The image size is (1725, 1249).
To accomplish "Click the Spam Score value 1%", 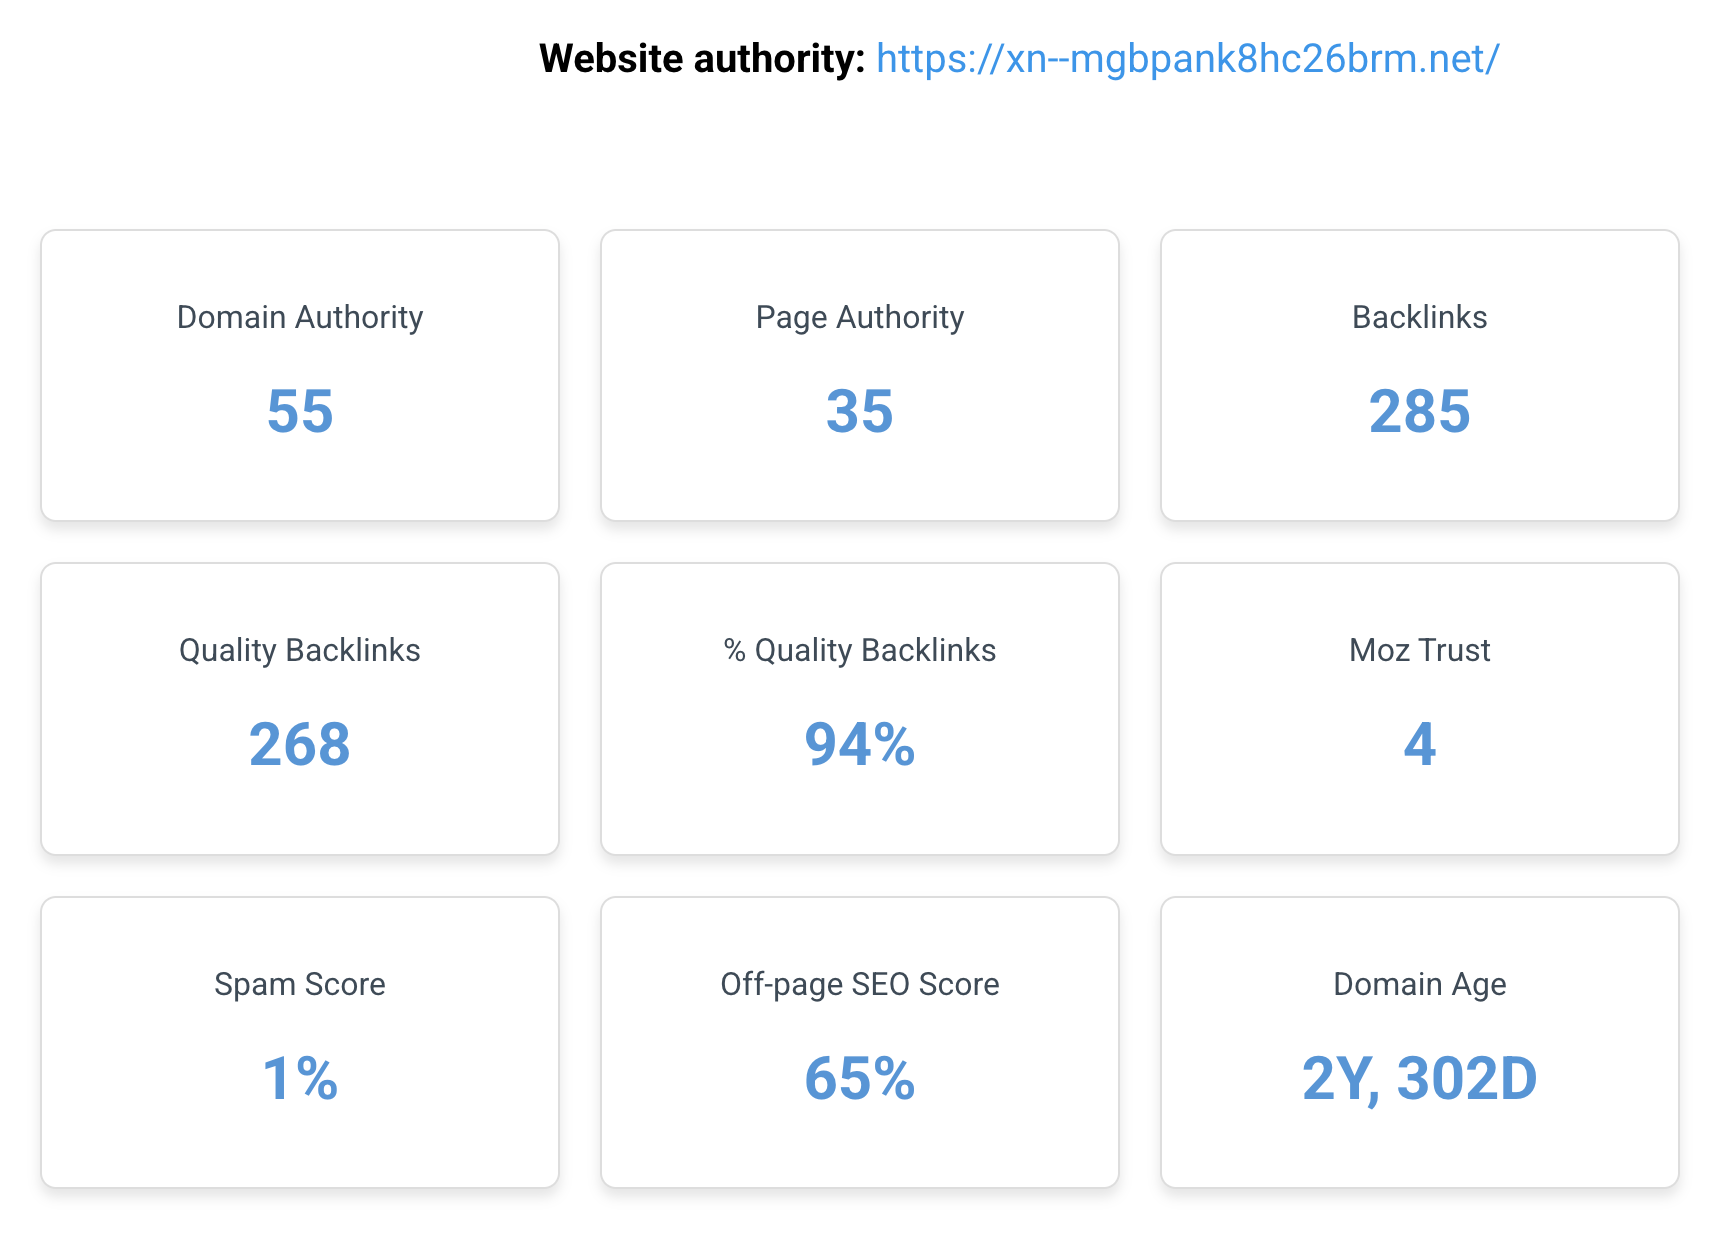I will (x=300, y=1079).
